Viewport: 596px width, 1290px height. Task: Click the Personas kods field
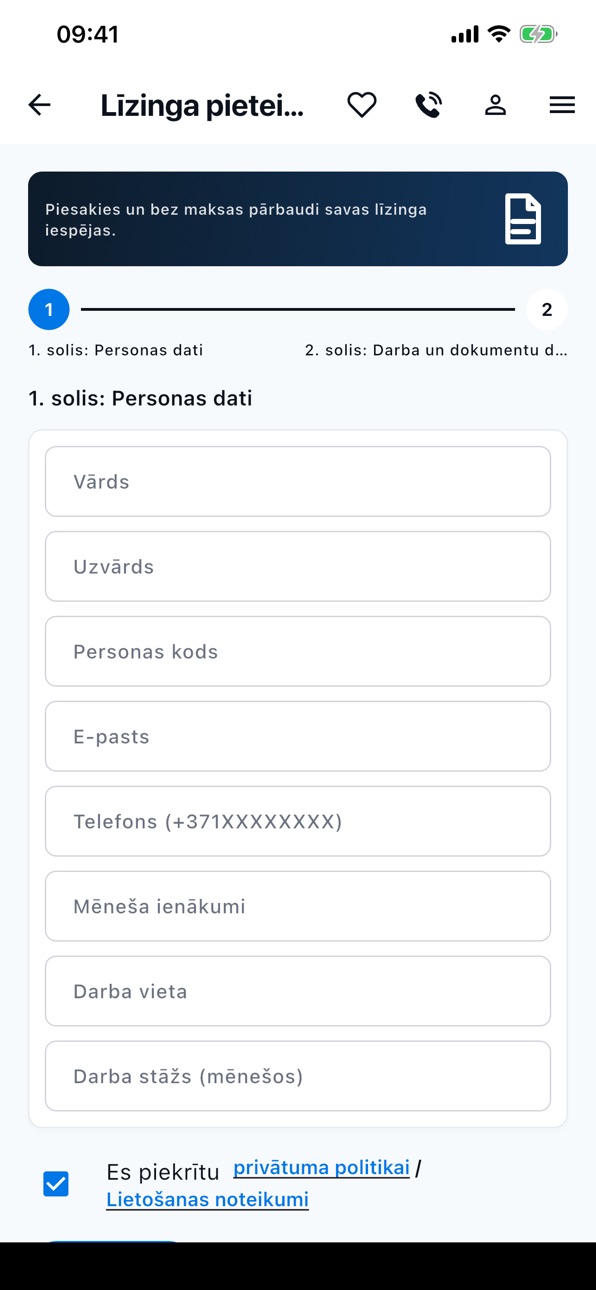(298, 651)
